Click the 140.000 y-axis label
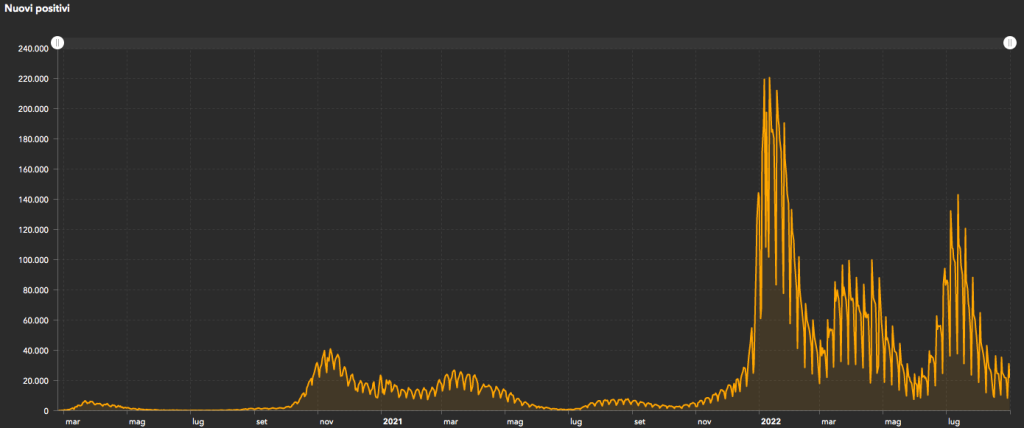 34,200
